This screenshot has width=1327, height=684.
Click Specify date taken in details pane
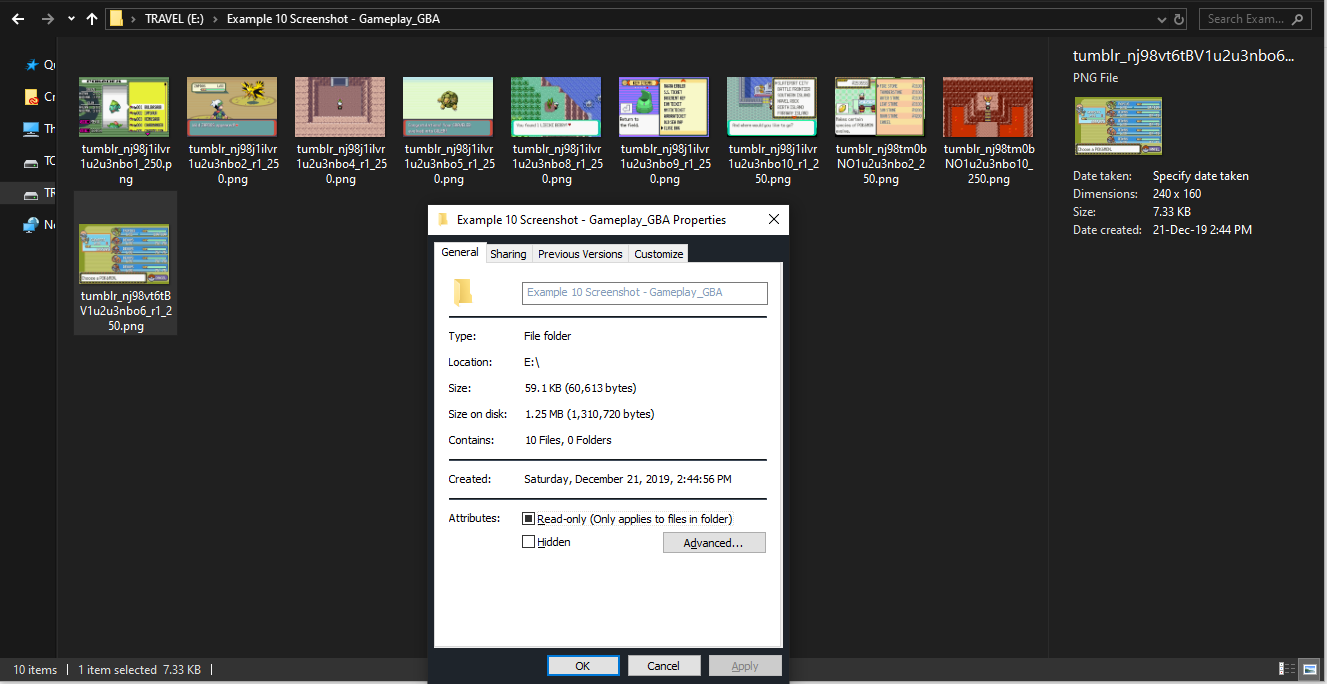(1200, 176)
